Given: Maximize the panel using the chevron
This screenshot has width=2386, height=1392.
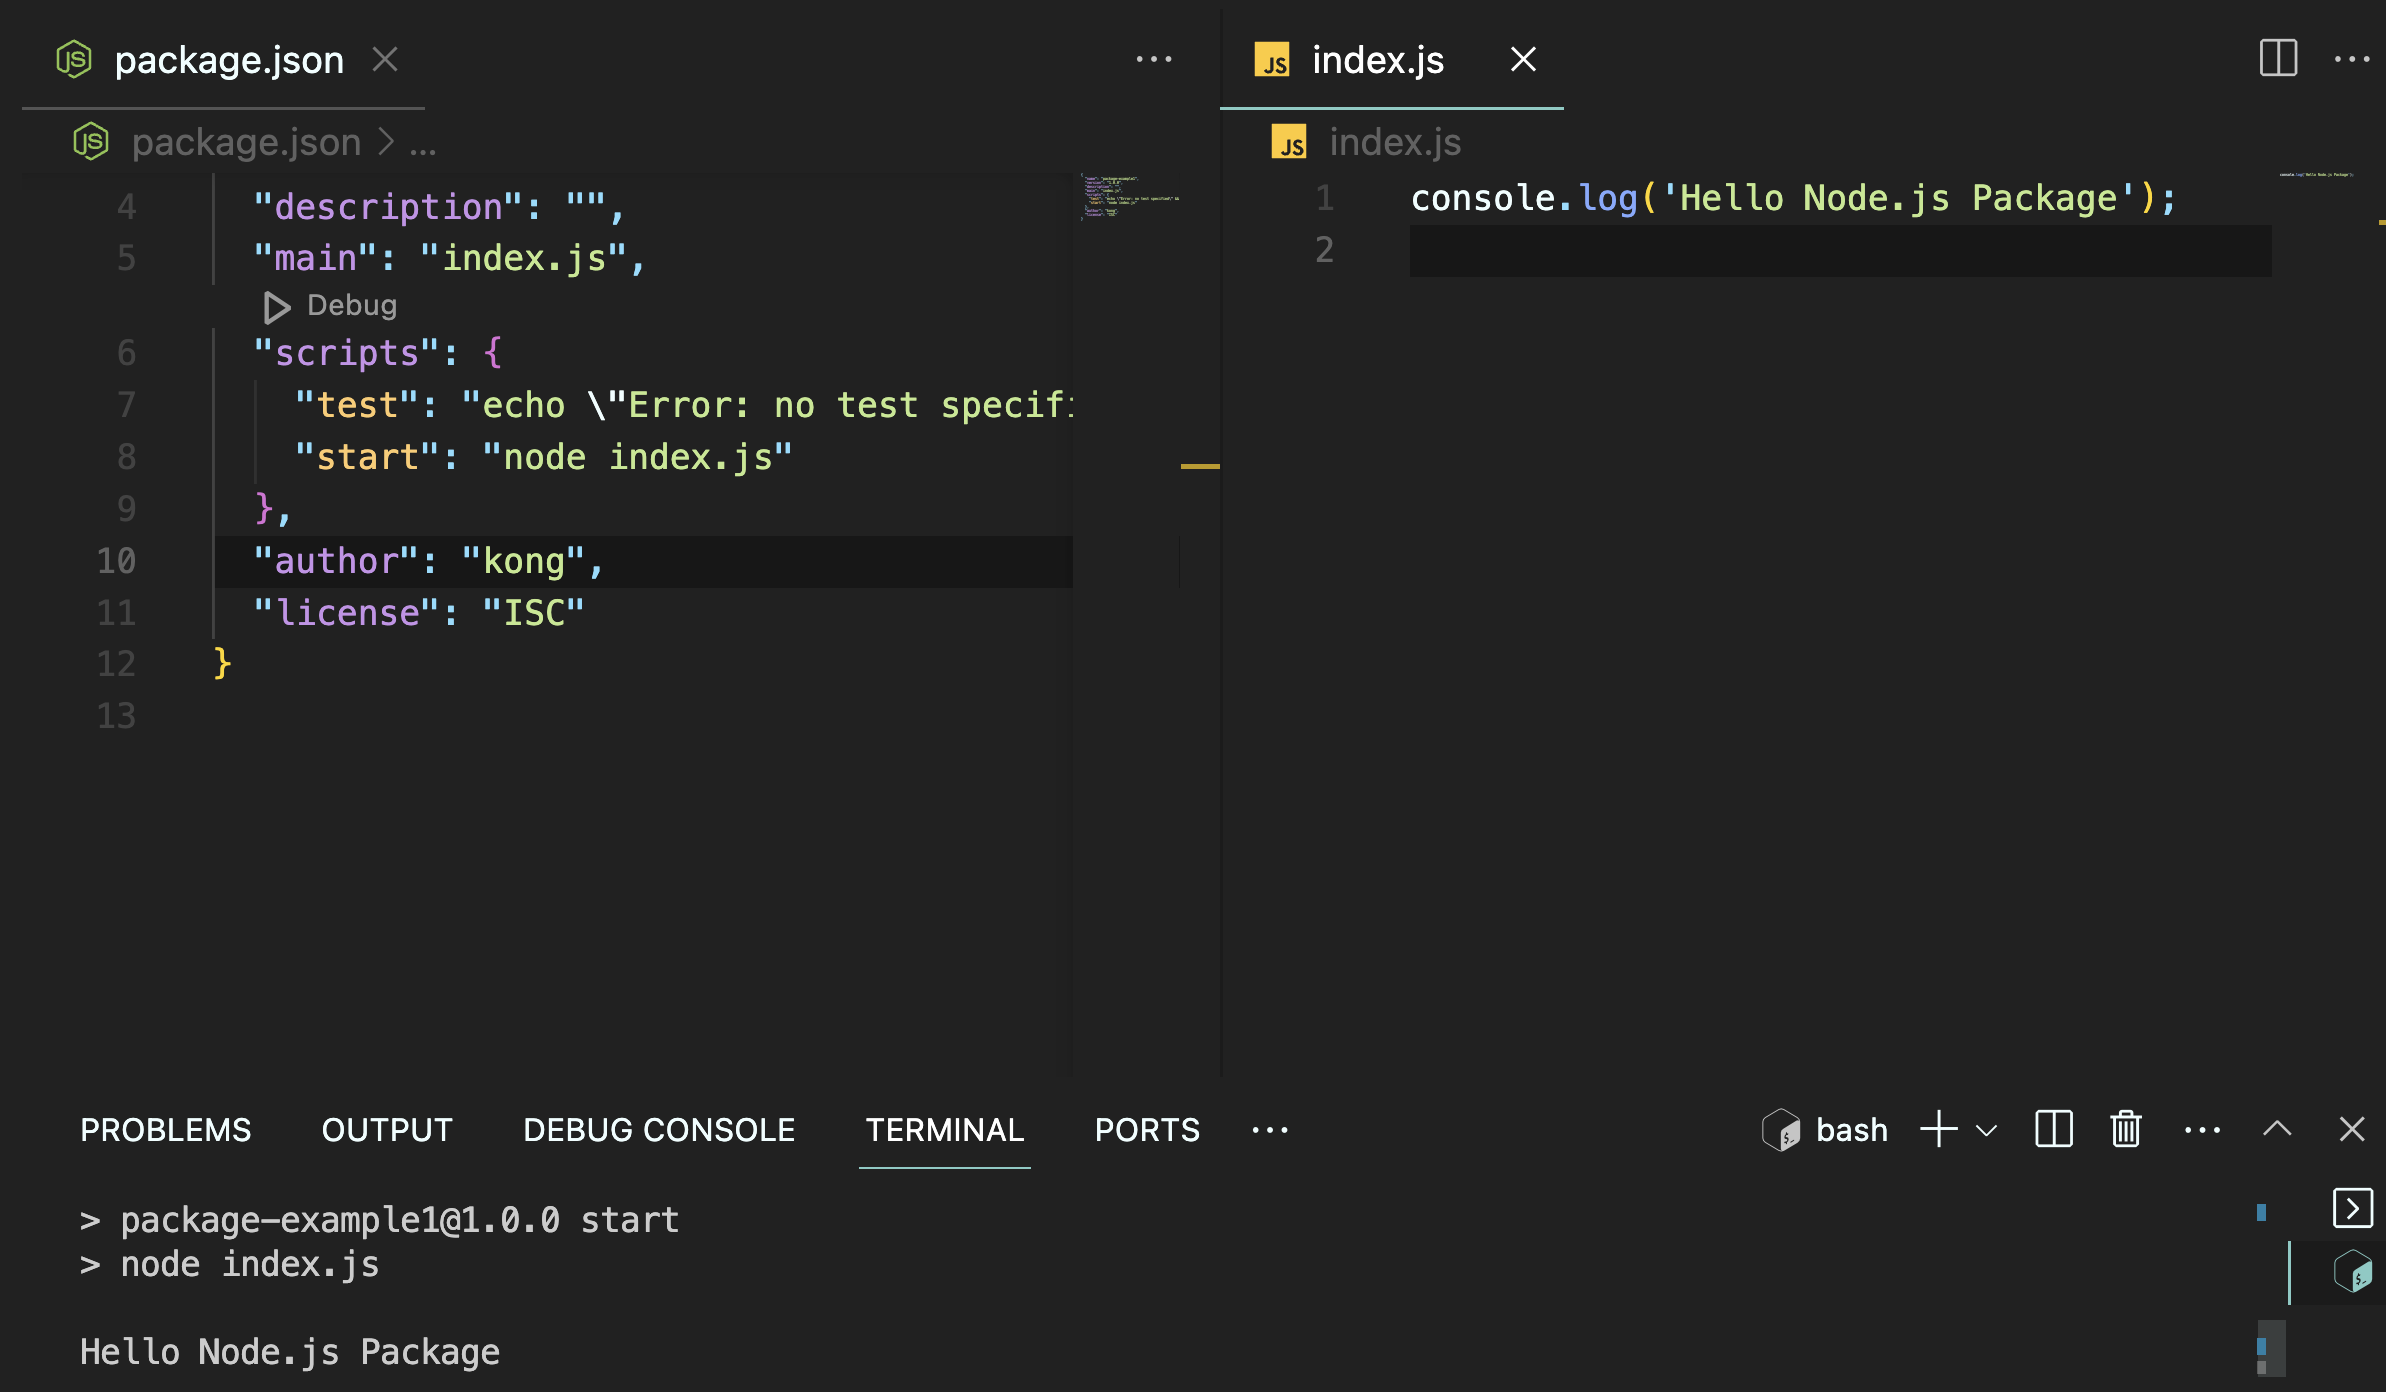Looking at the screenshot, I should tap(2277, 1129).
